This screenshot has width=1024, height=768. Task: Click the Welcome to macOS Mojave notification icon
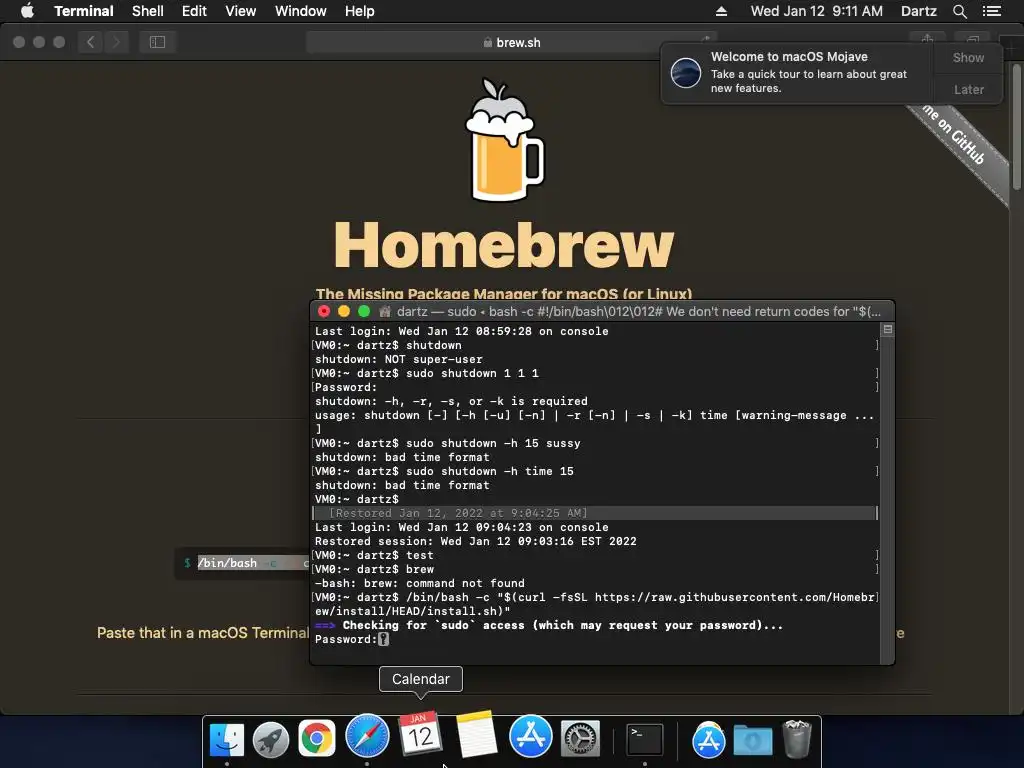point(686,72)
